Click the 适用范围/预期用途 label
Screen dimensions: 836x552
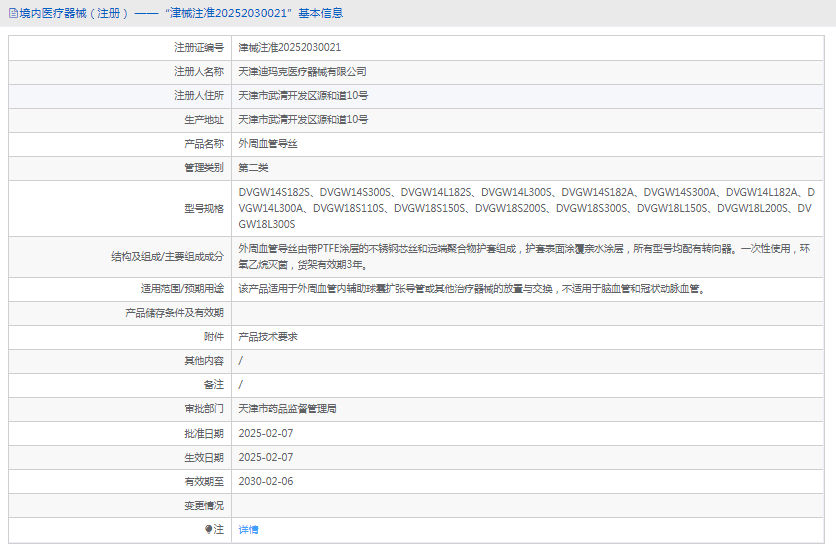pyautogui.click(x=182, y=289)
